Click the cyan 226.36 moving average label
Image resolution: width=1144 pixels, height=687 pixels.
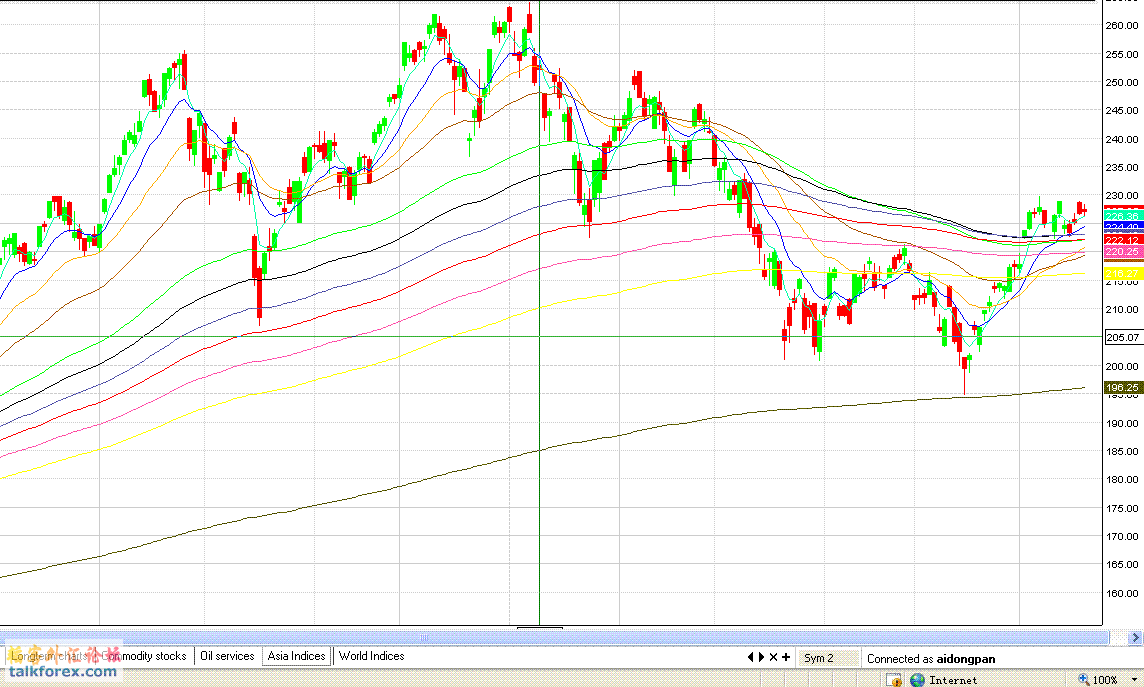(x=1123, y=215)
